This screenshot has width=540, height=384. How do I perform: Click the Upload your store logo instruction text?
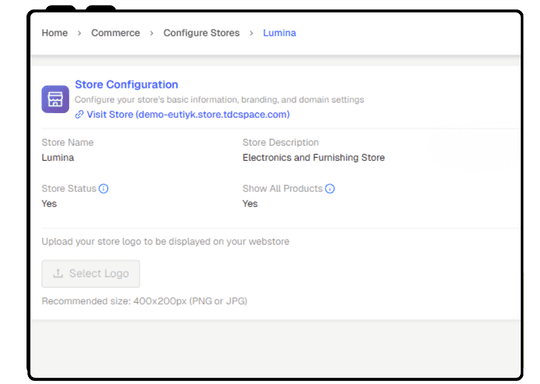pos(165,242)
